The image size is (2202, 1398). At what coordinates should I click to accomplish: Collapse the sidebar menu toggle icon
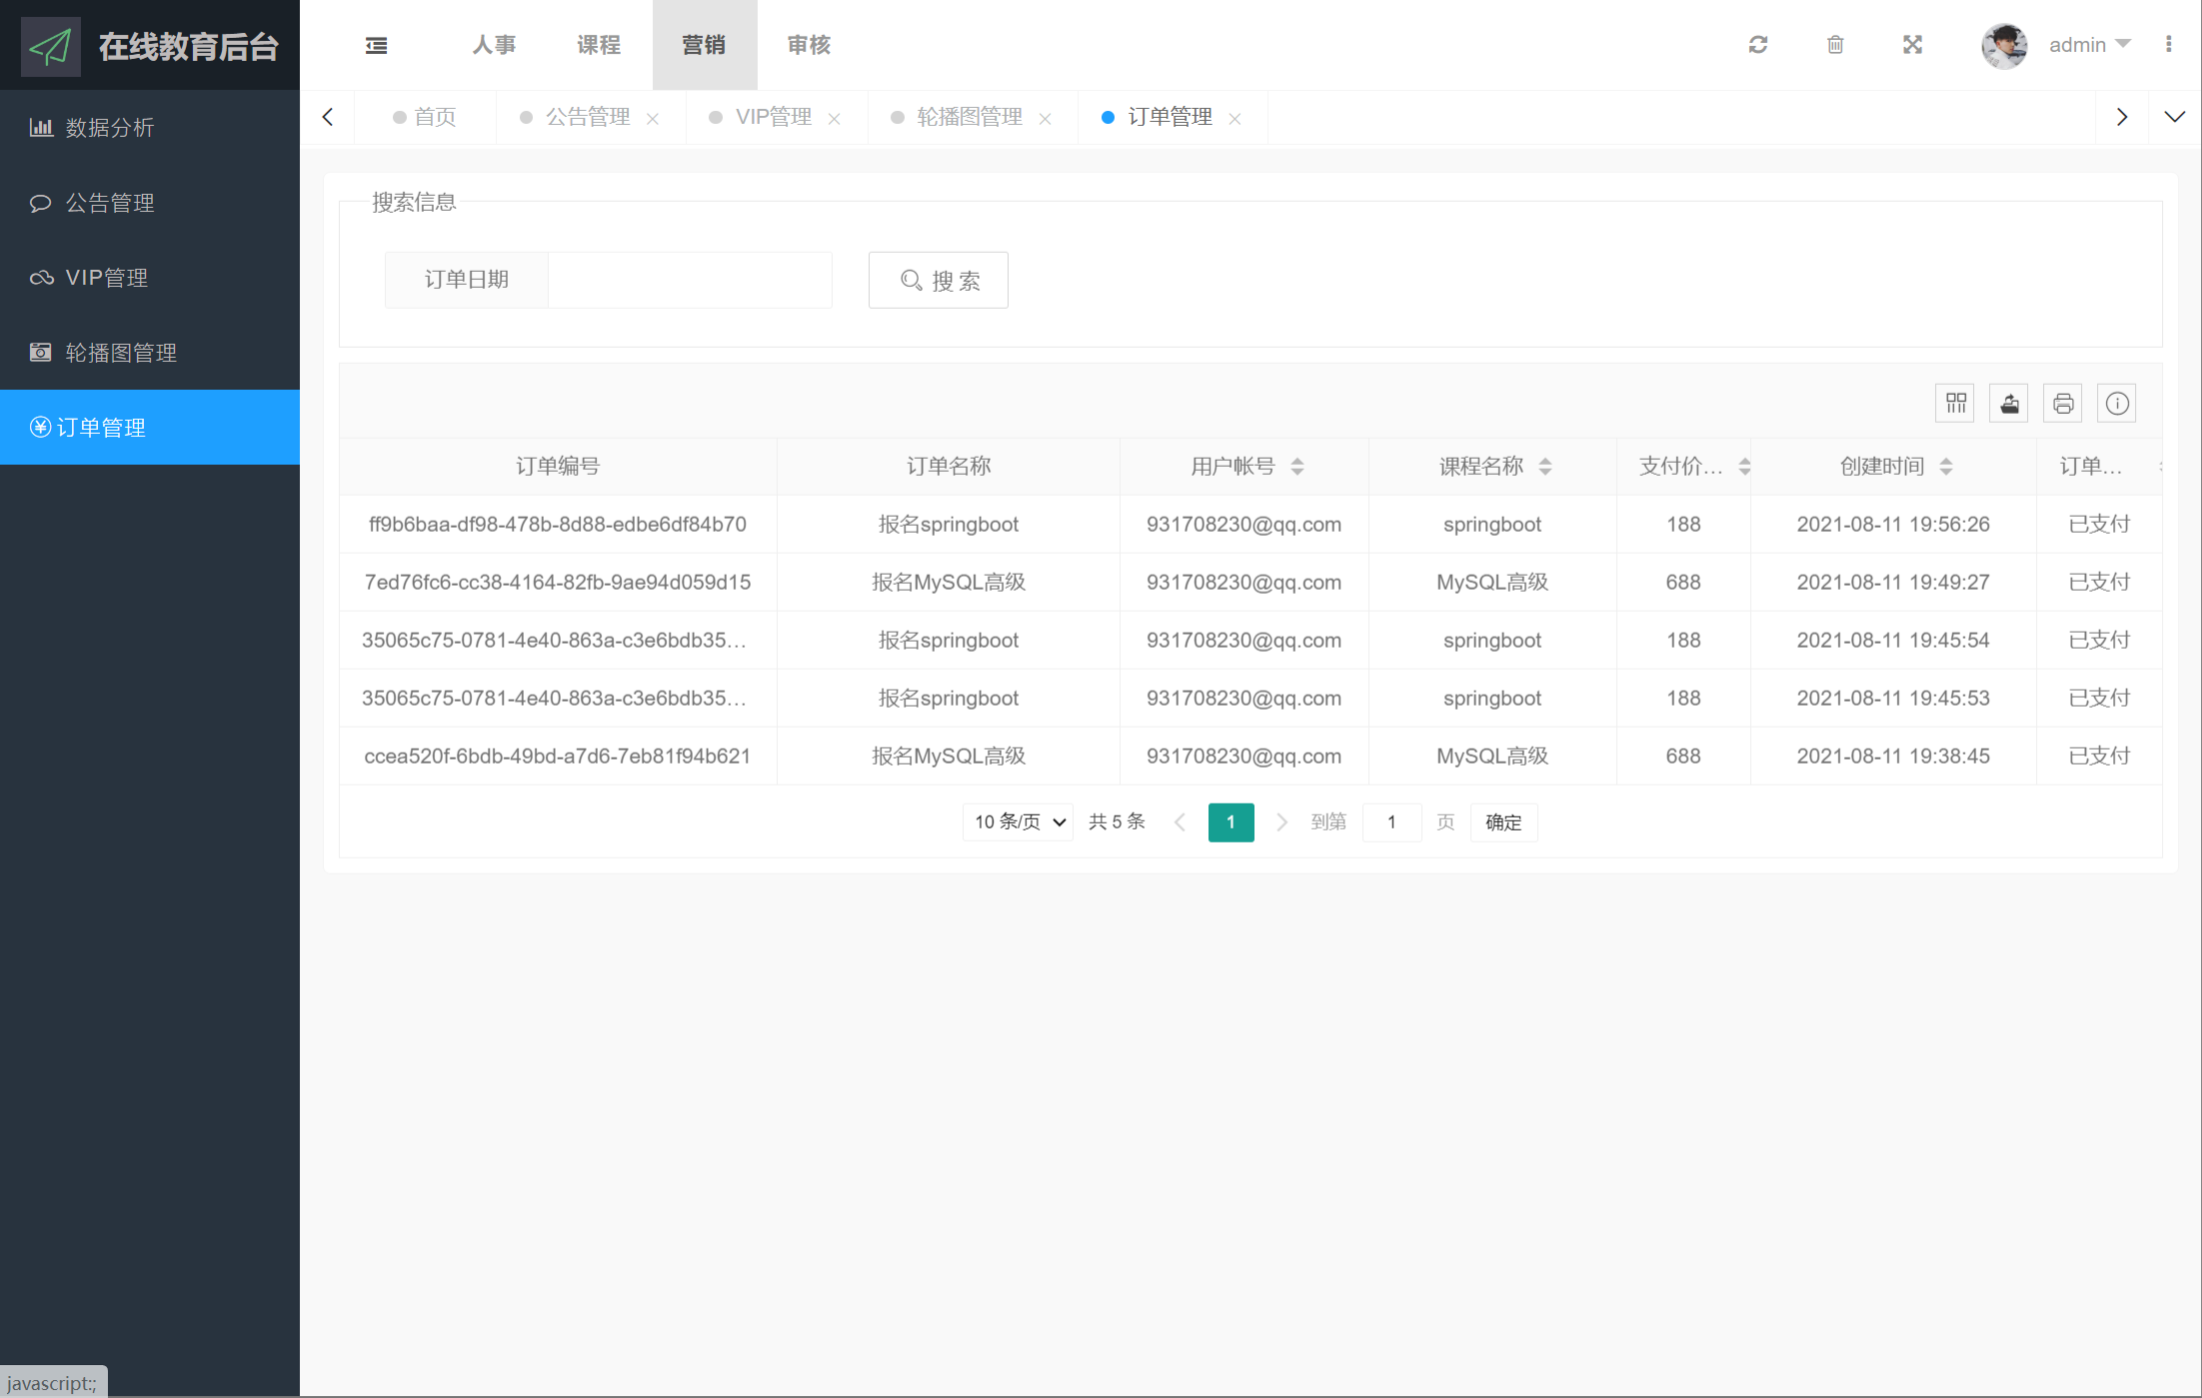click(x=376, y=45)
